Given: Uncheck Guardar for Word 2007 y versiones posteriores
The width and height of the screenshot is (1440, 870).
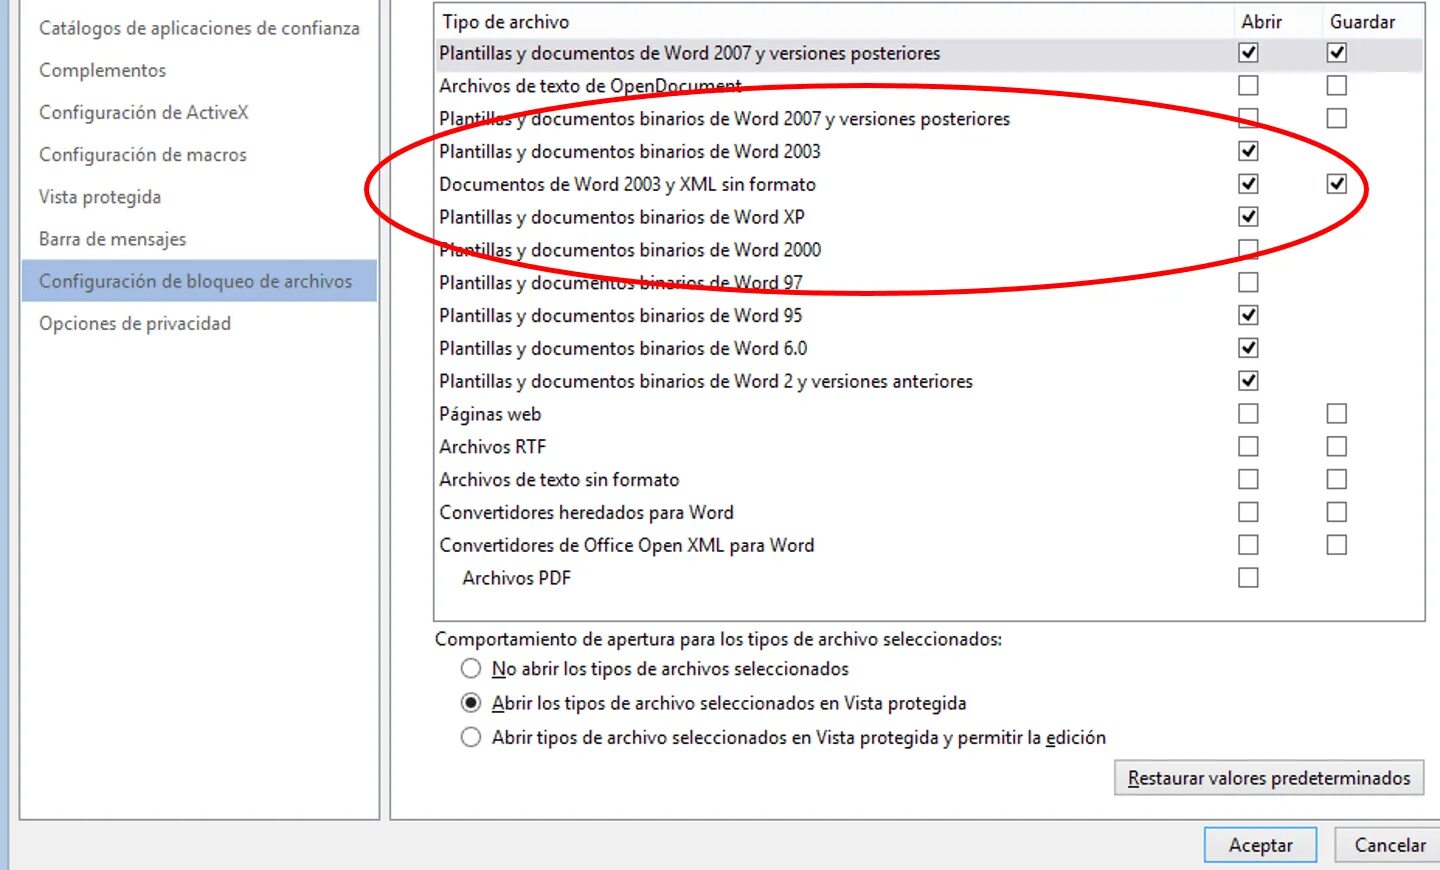Looking at the screenshot, I should pos(1337,53).
